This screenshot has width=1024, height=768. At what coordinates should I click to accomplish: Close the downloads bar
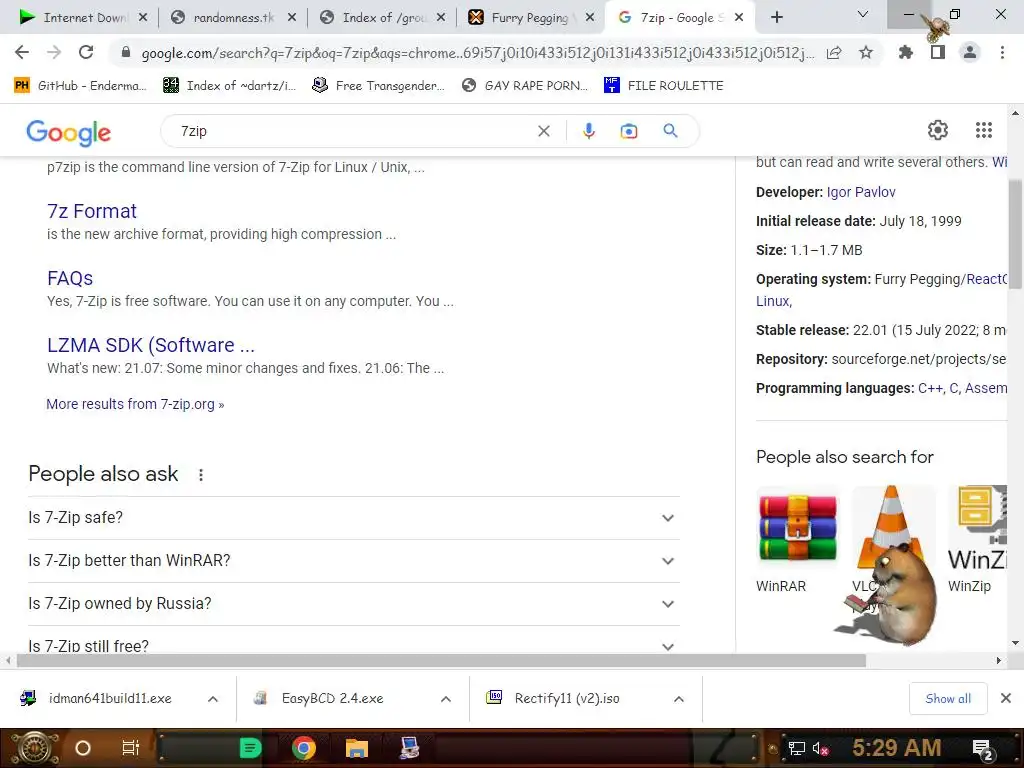tap(1006, 698)
